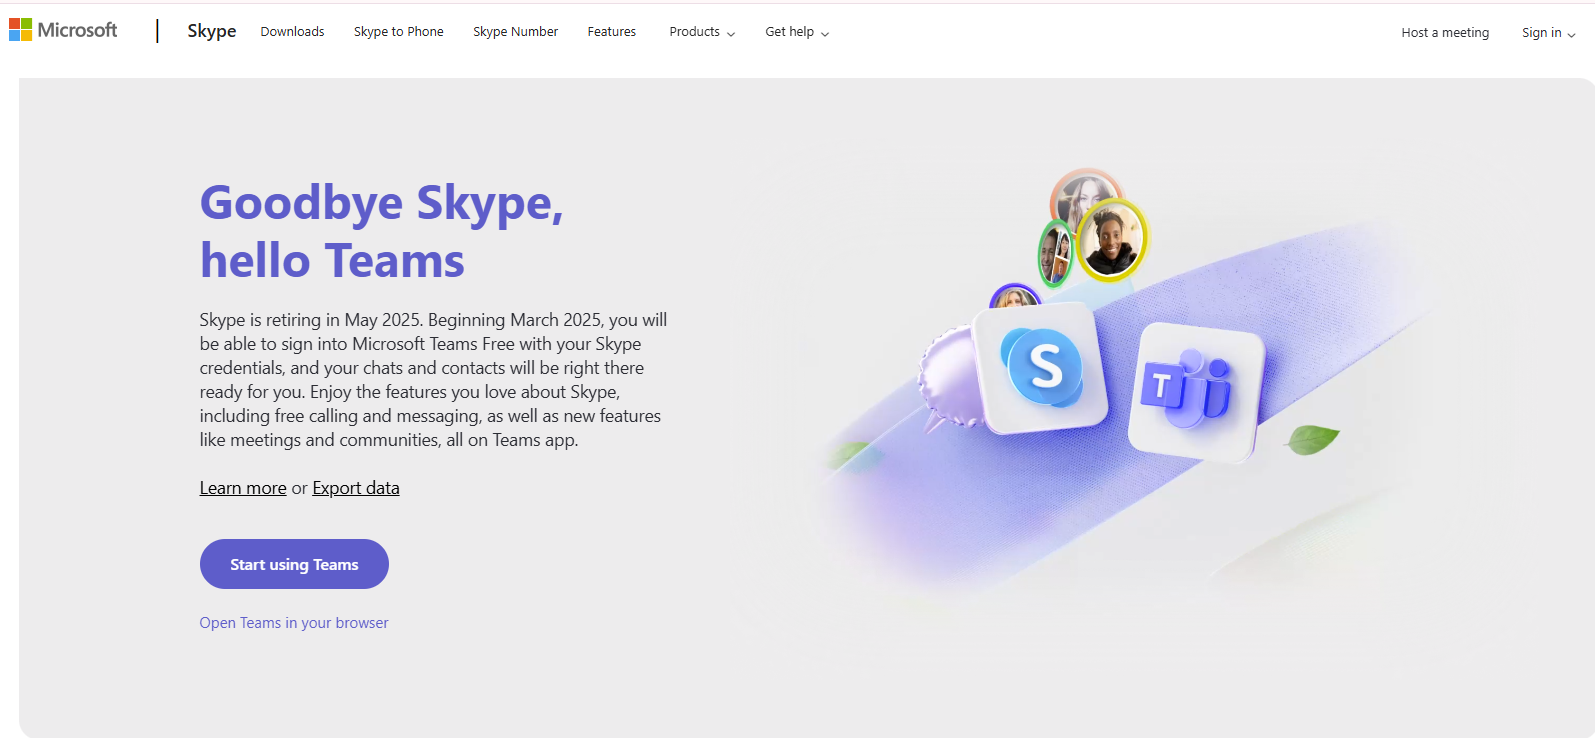Click the Microsoft logo

[63, 30]
